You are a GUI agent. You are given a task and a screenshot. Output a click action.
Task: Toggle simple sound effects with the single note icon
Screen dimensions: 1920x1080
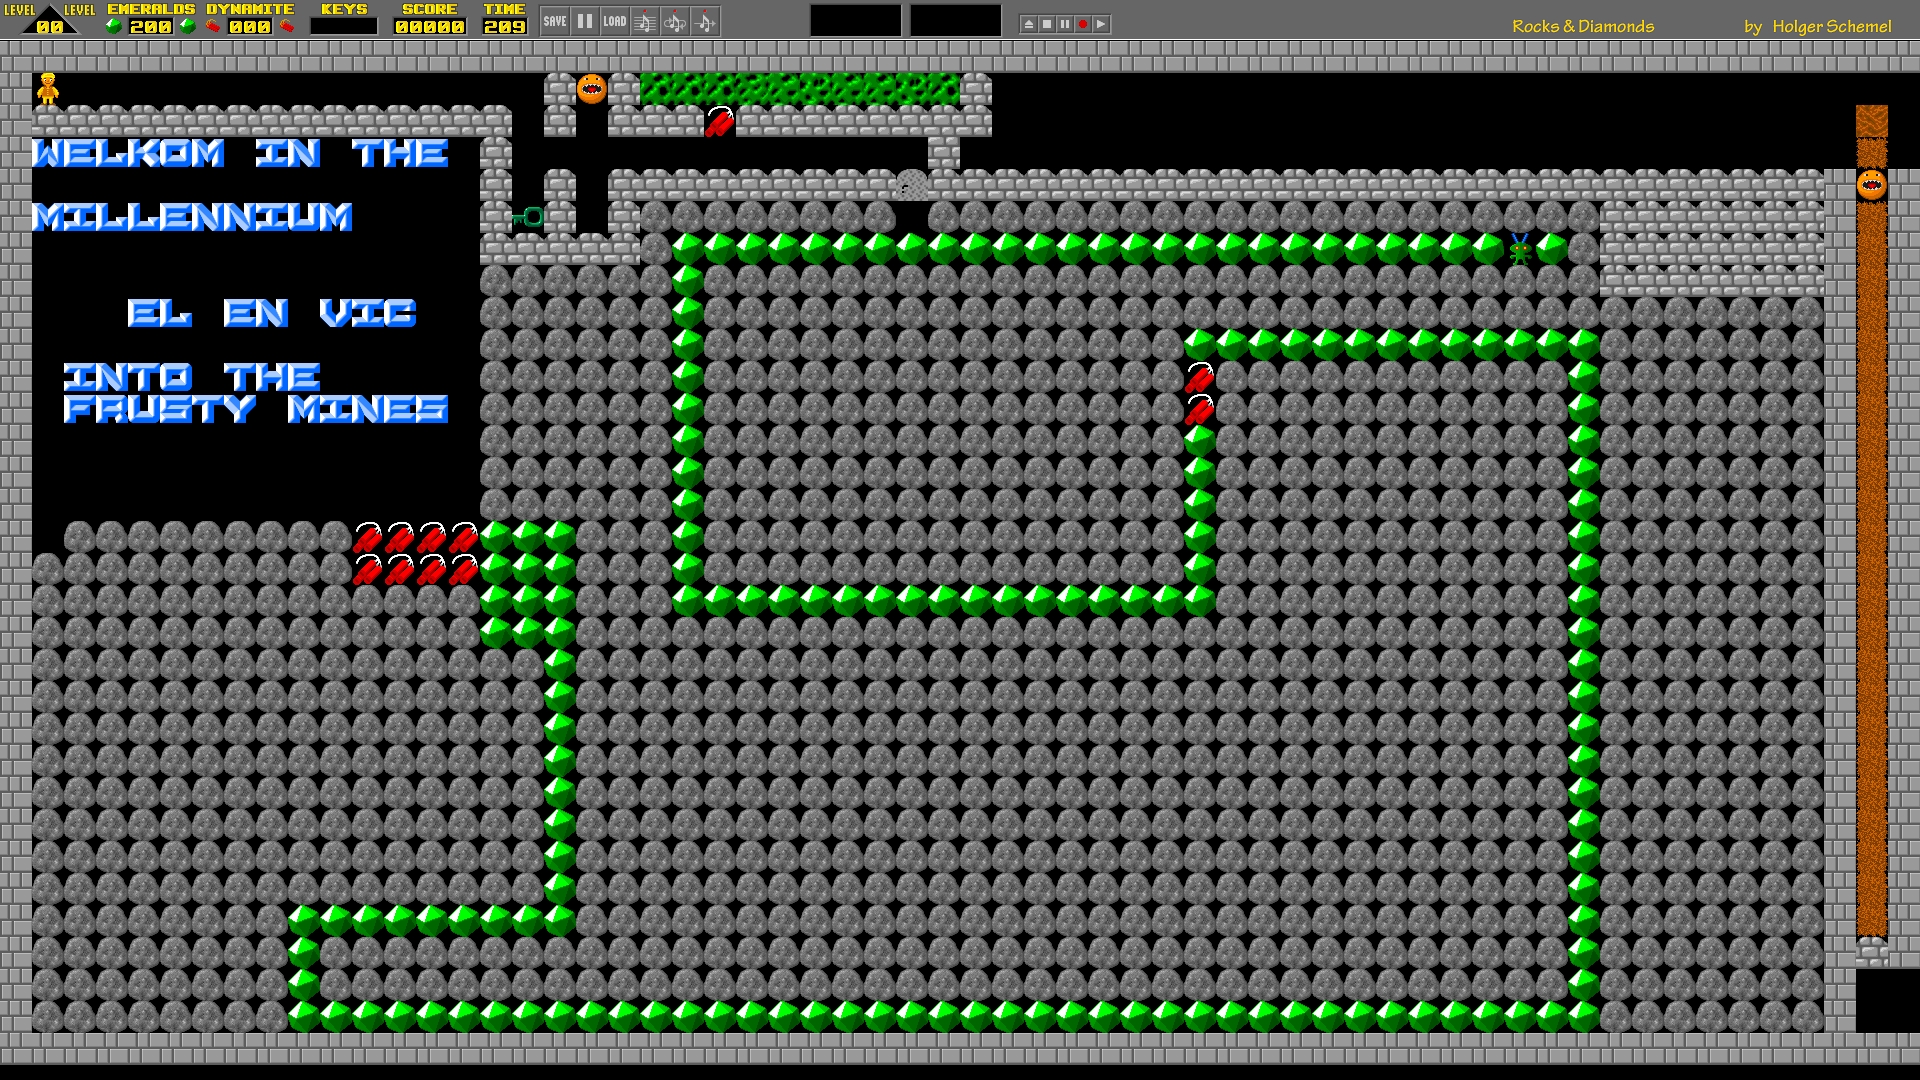point(705,21)
